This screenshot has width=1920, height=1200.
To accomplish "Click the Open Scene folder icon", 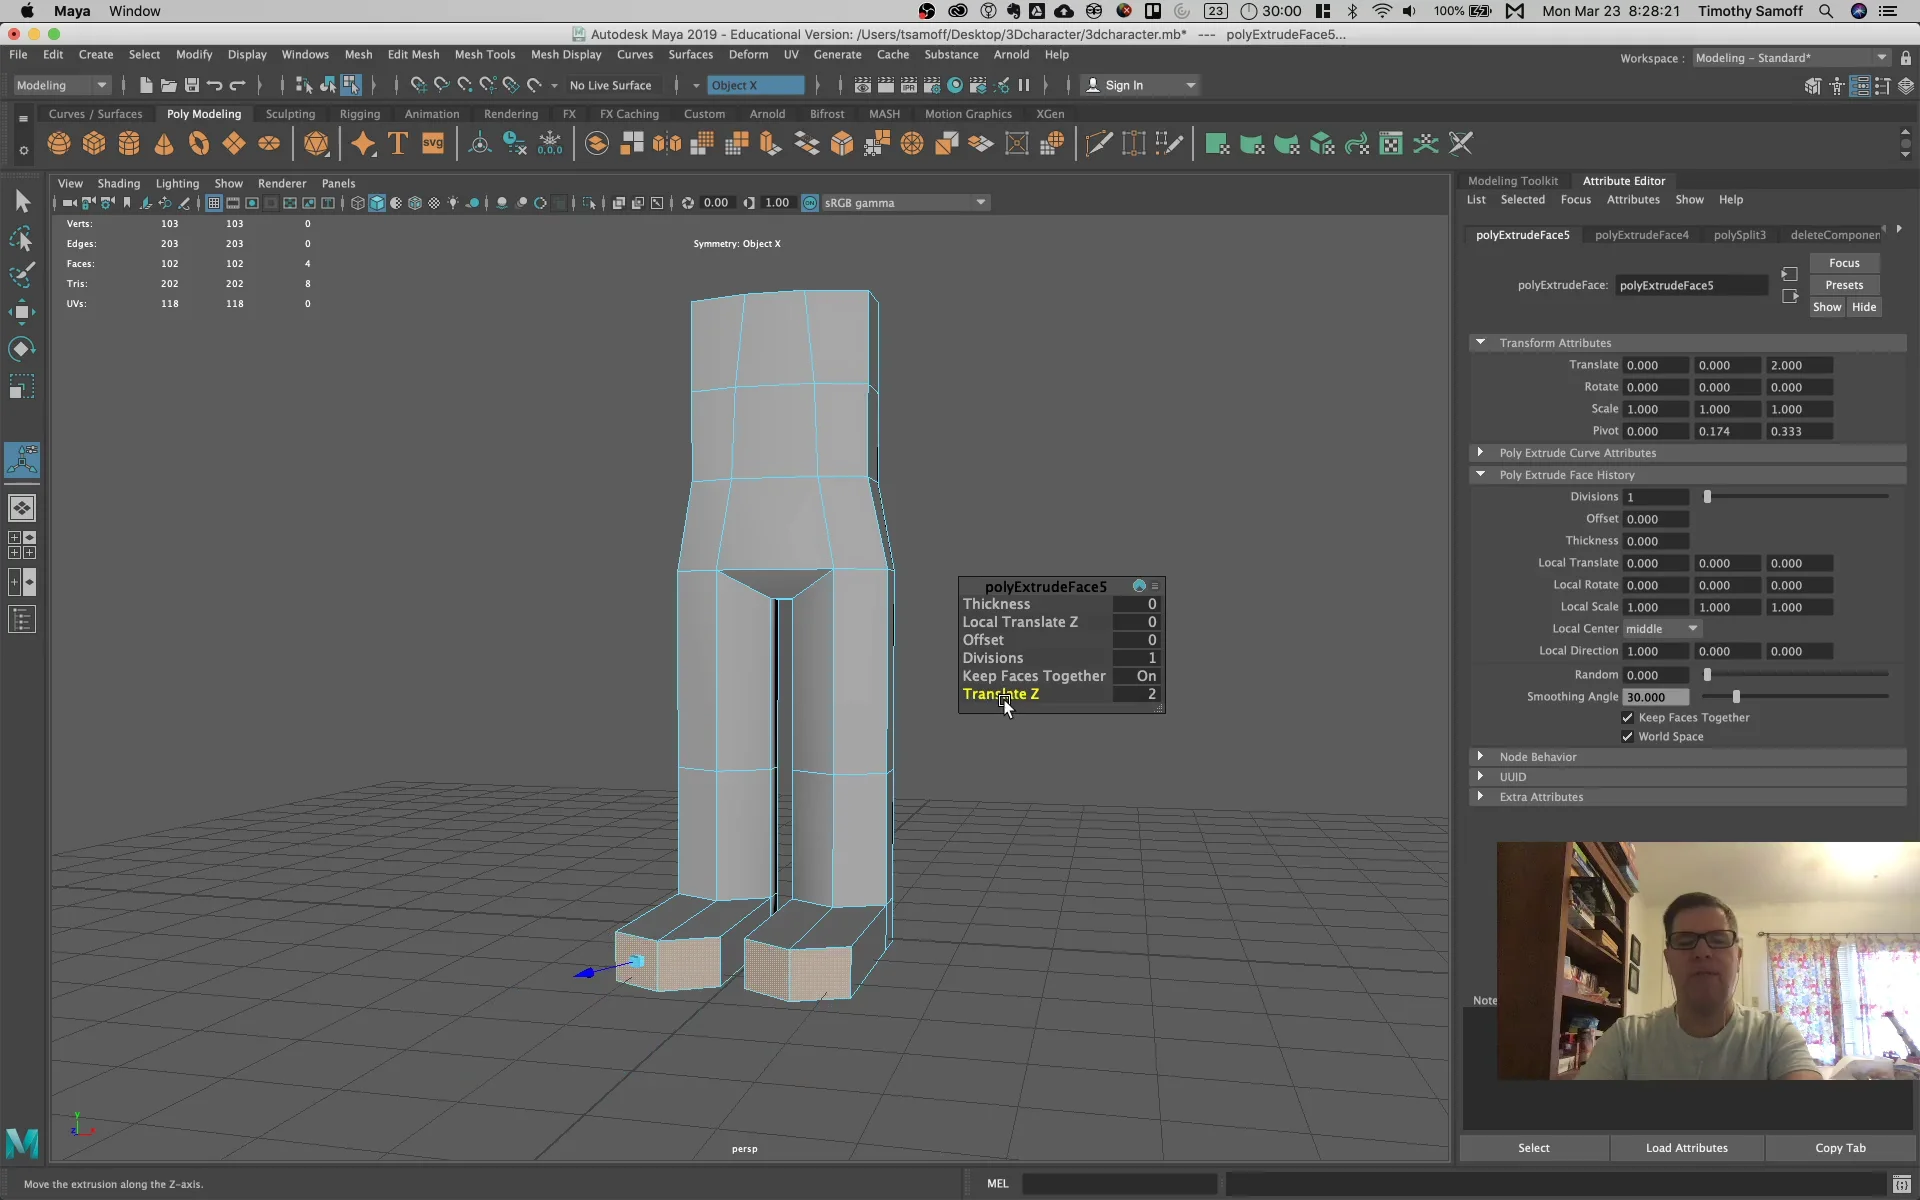I will click(168, 85).
